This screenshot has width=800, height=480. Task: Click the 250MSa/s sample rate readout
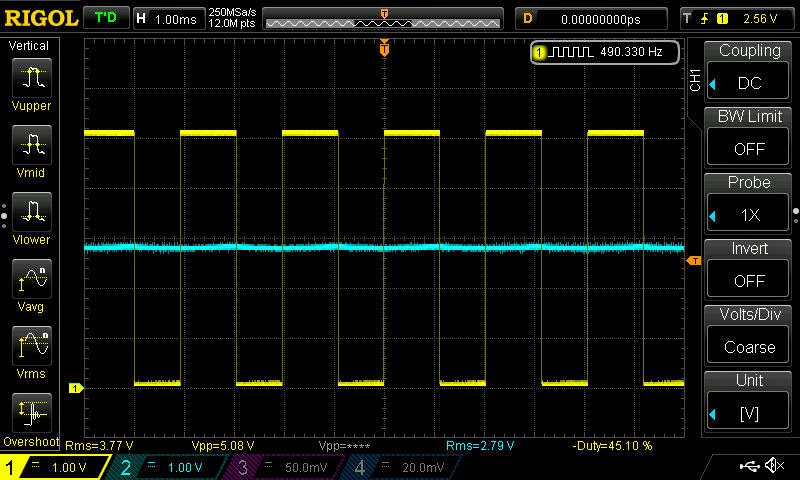tap(232, 12)
